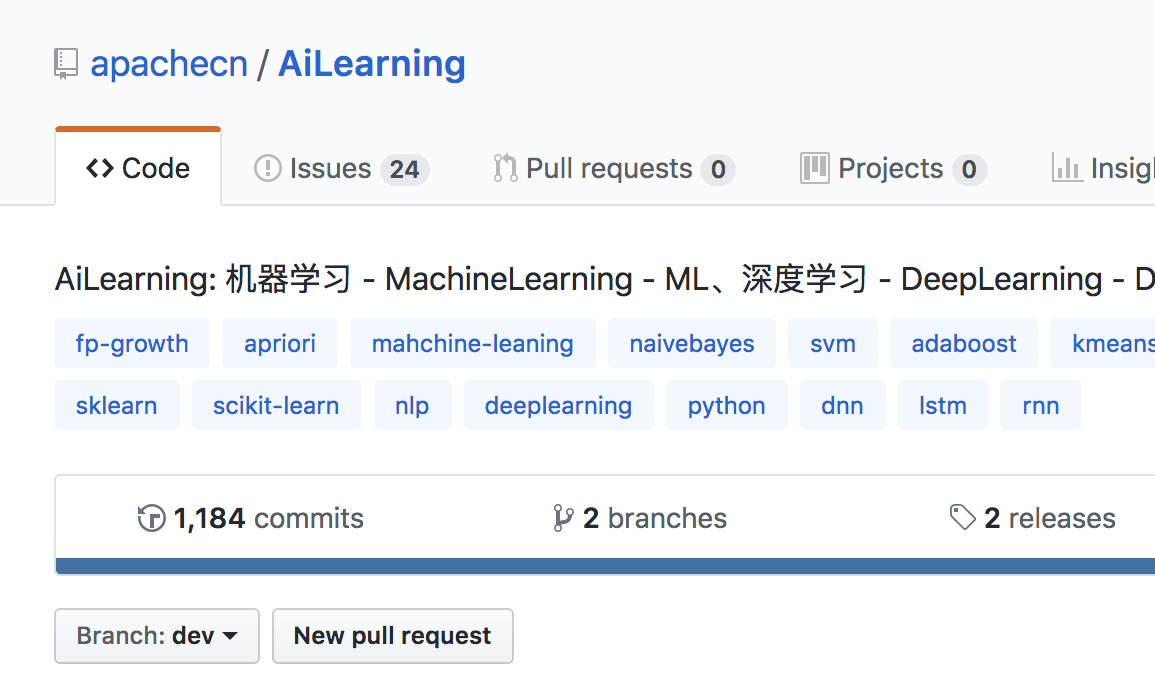Image resolution: width=1155 pixels, height=674 pixels.
Task: Click the Projects board icon
Action: 815,168
